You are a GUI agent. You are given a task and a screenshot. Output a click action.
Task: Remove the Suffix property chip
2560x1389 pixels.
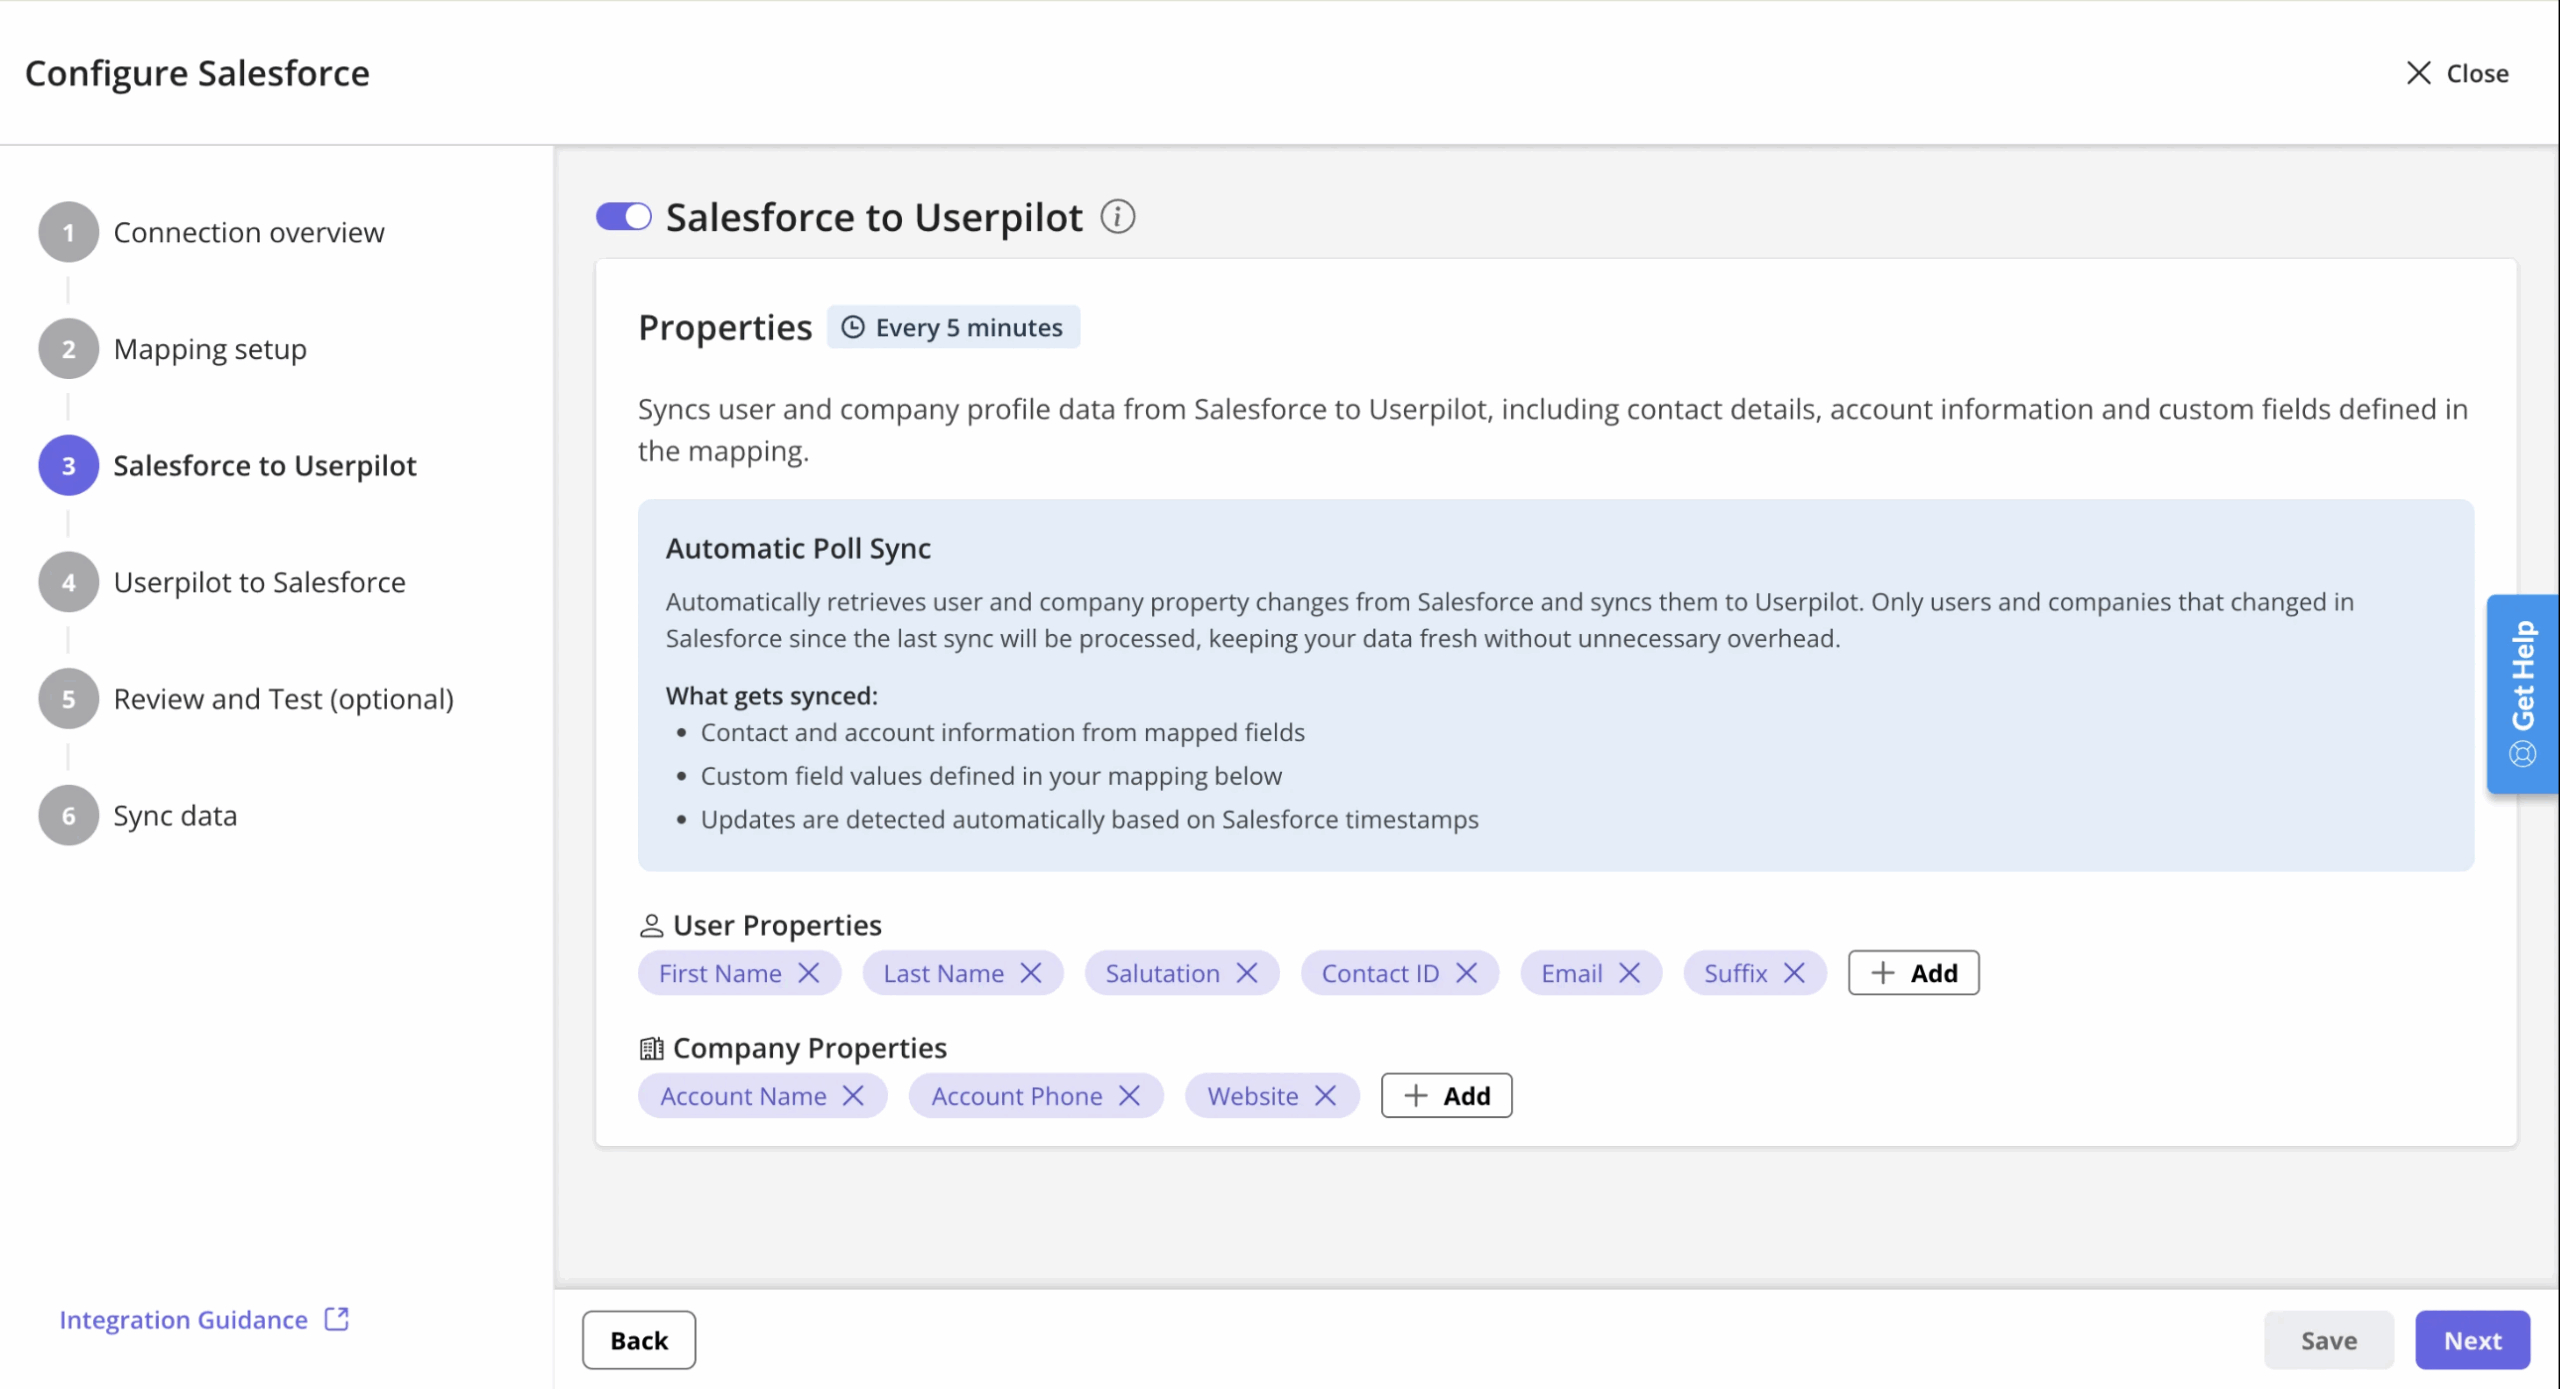[1794, 973]
